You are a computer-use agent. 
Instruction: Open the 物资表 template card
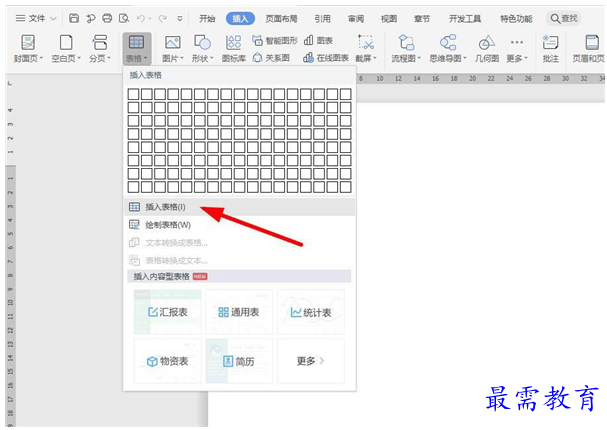pyautogui.click(x=168, y=361)
